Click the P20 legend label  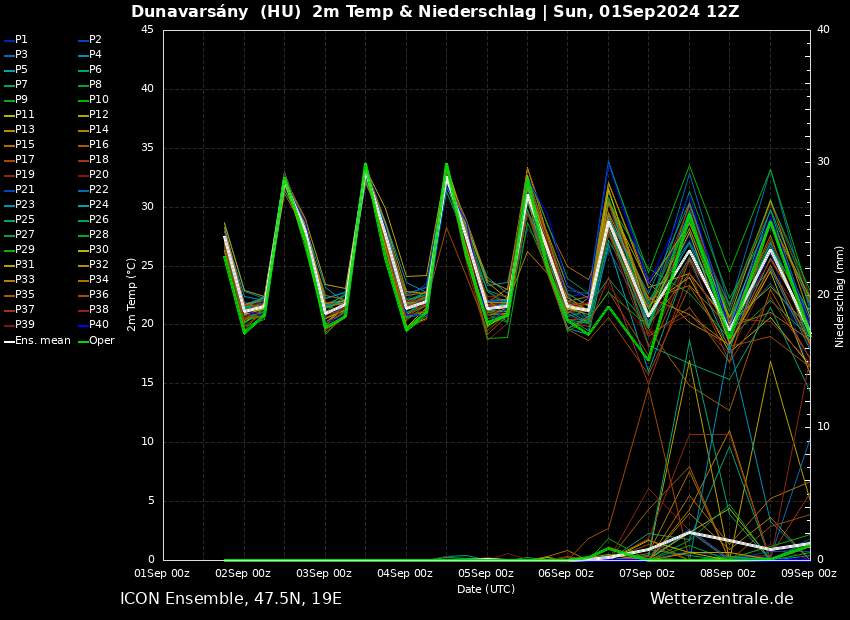tap(98, 175)
